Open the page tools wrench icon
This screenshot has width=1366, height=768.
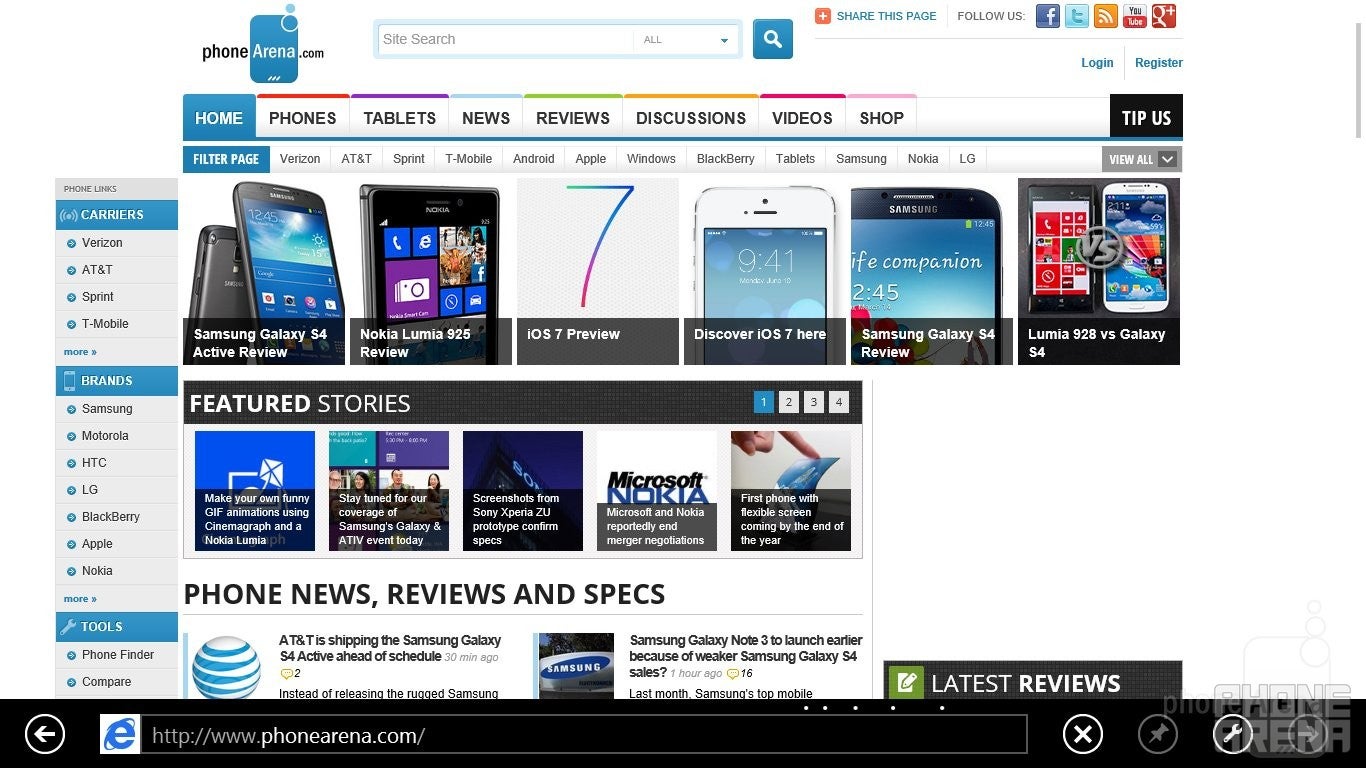point(1233,735)
